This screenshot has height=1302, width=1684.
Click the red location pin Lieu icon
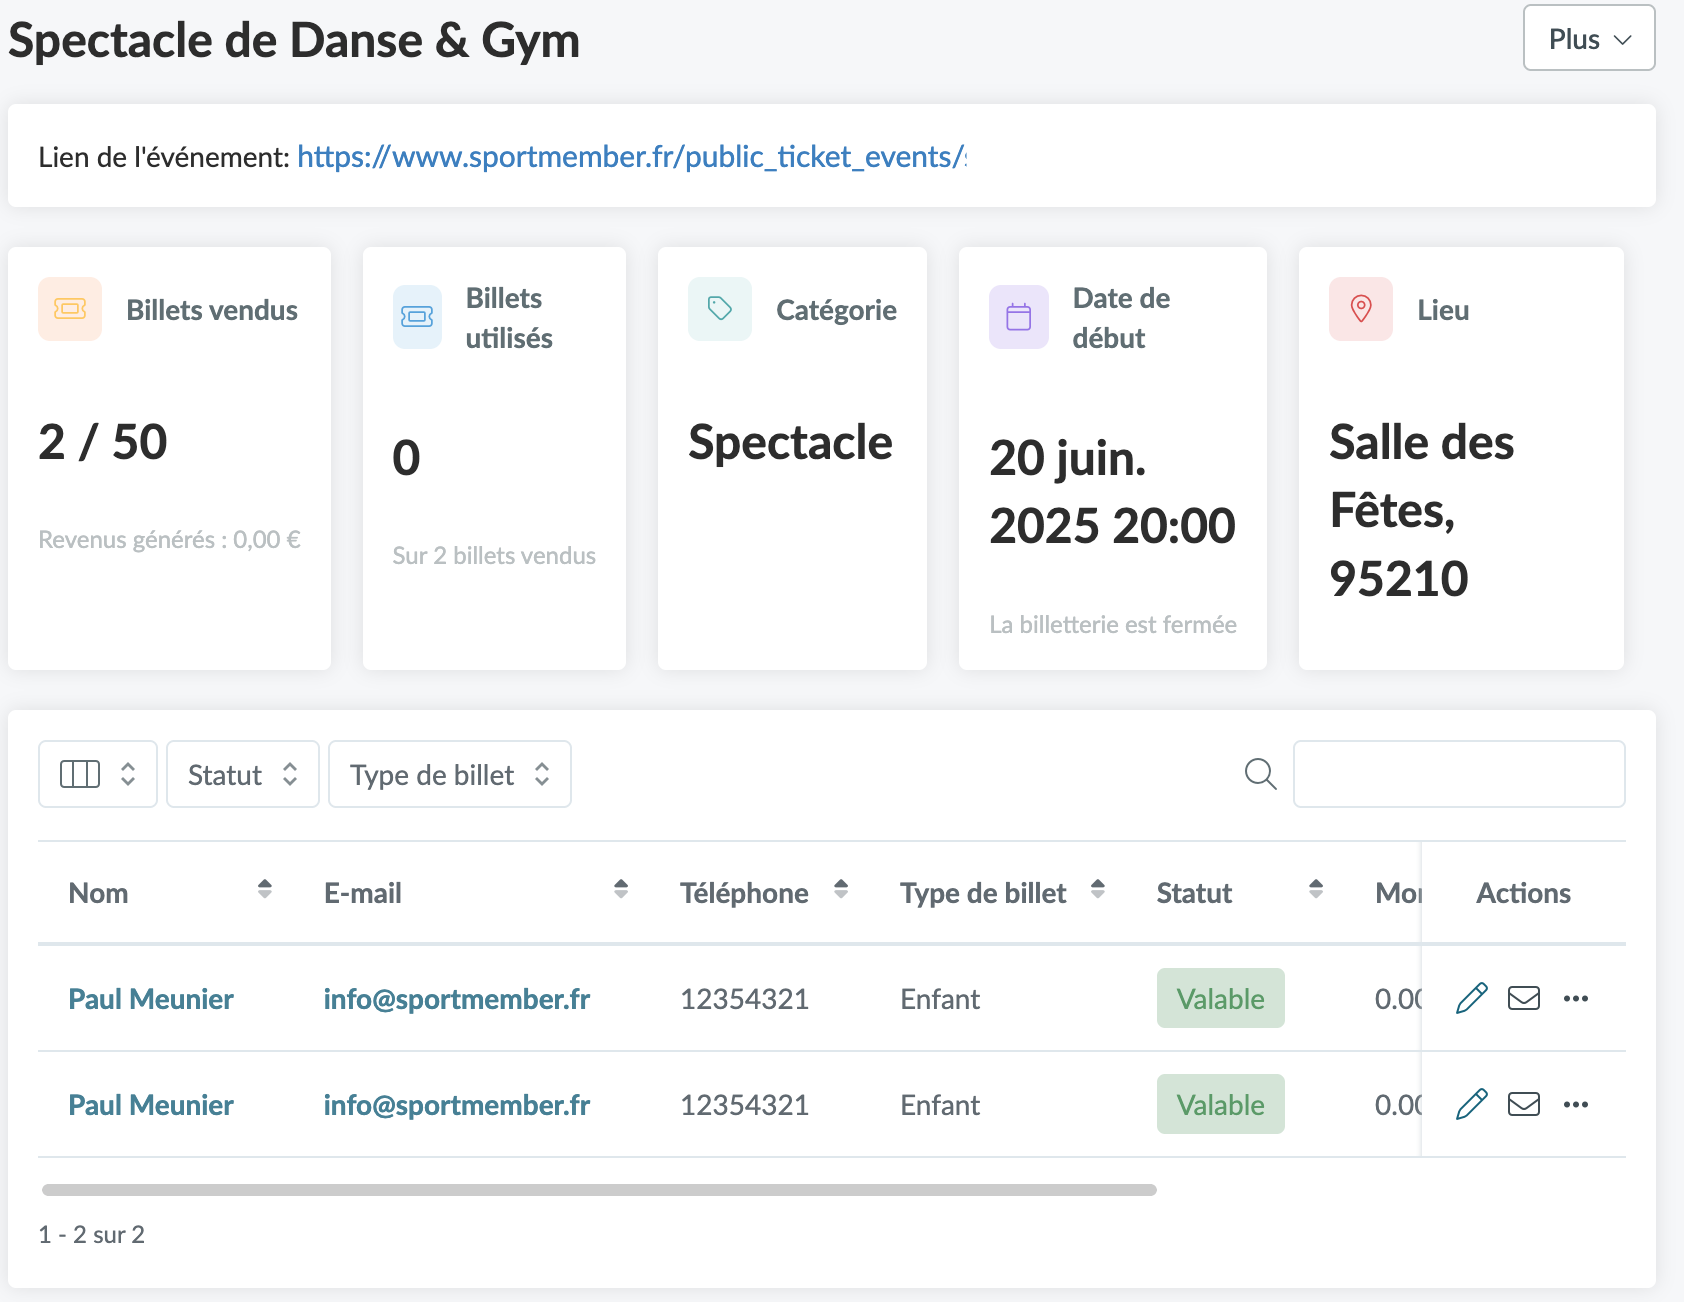1360,309
